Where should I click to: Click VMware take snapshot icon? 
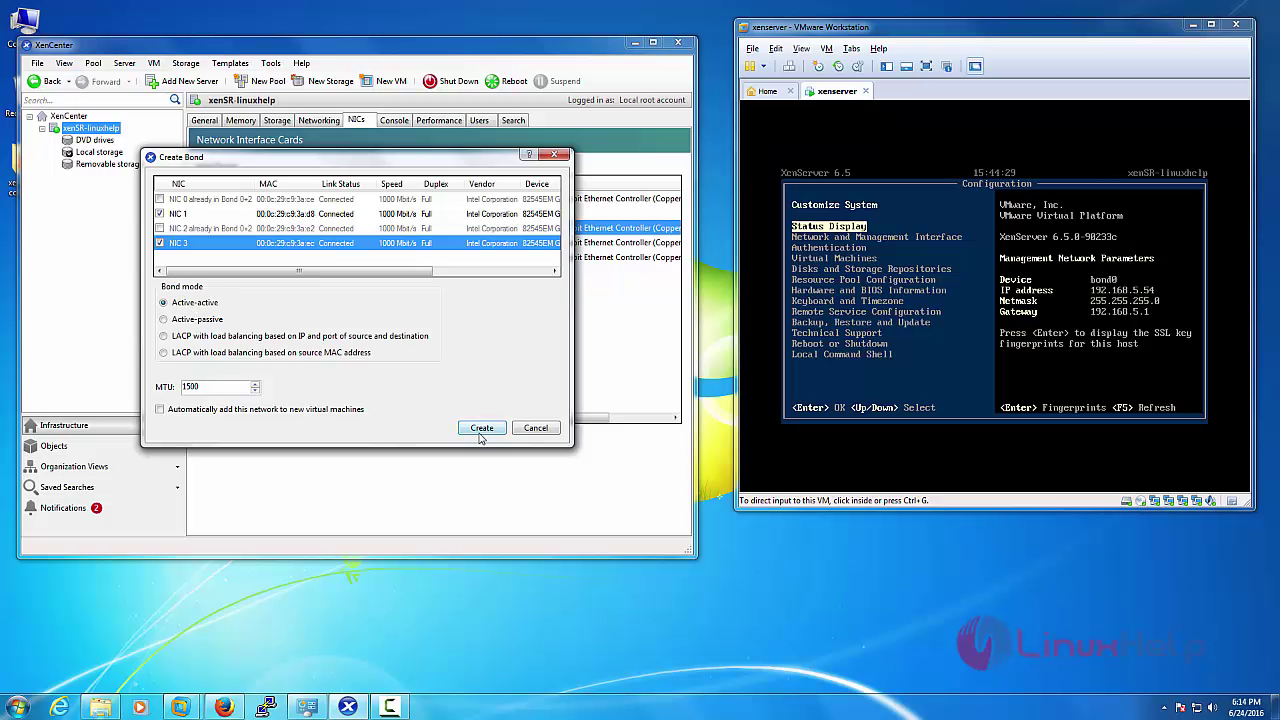(818, 66)
